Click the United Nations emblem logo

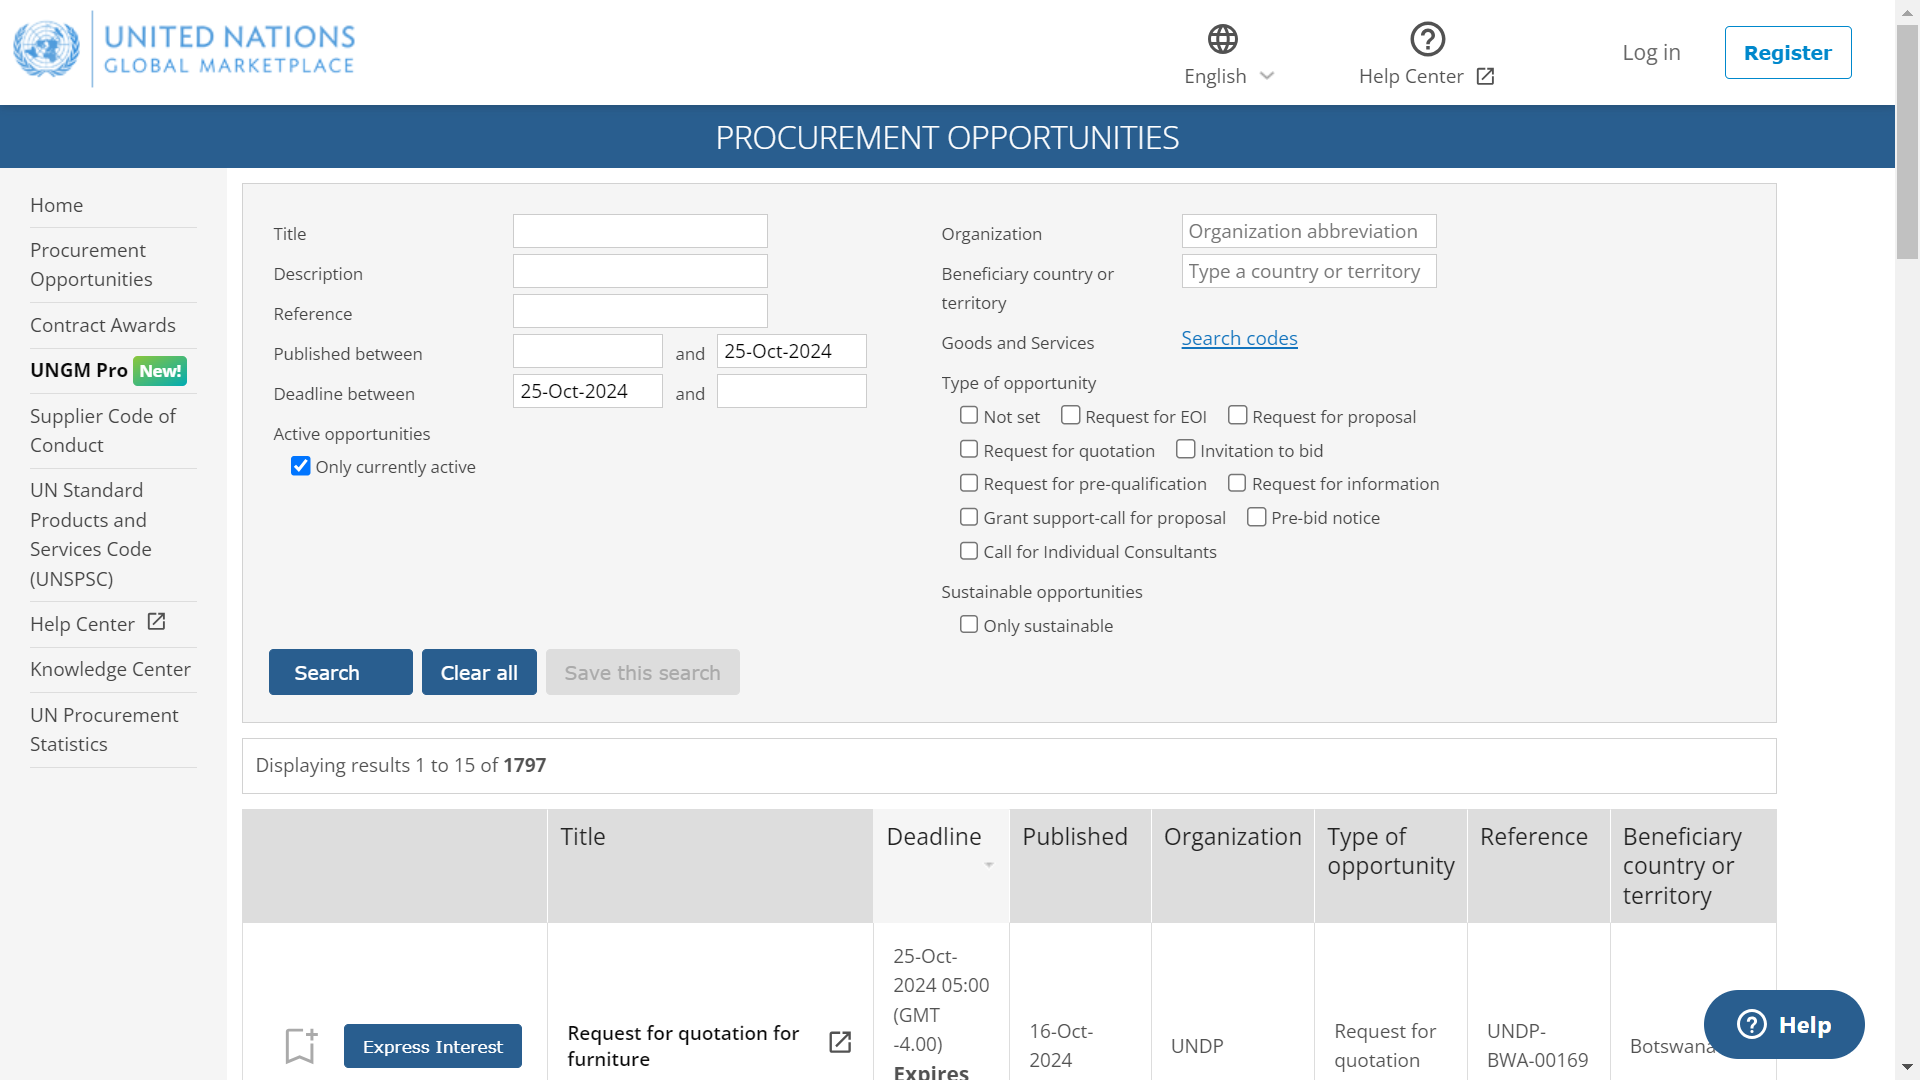[x=46, y=50]
